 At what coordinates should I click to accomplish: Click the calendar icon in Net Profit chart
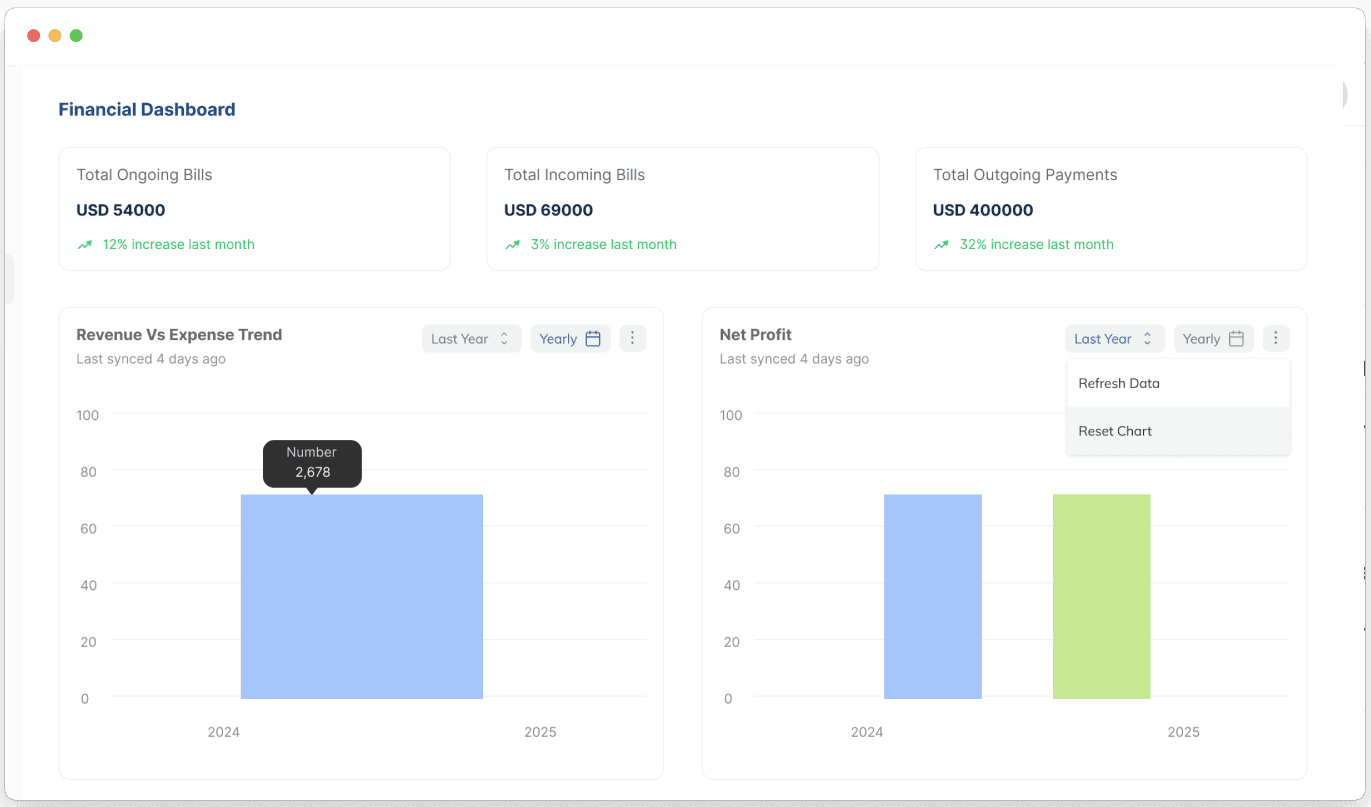point(1236,339)
